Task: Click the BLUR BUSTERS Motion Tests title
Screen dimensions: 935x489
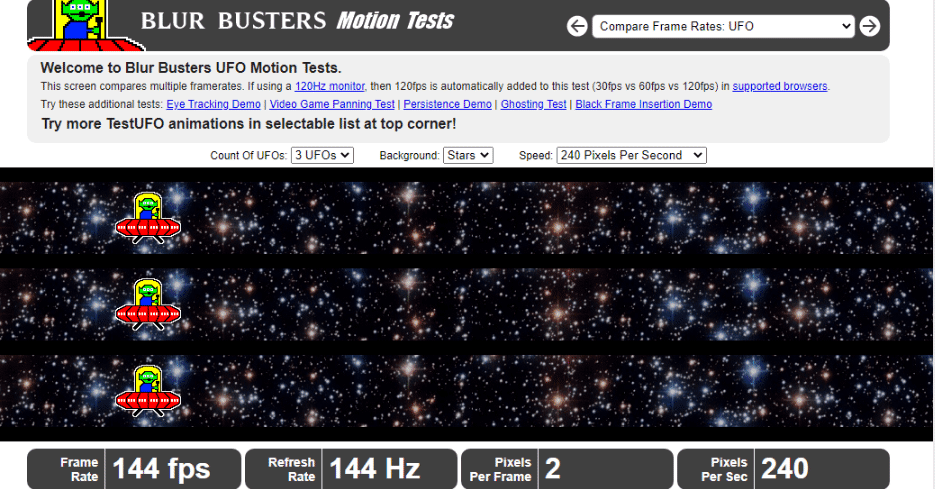Action: coord(297,21)
